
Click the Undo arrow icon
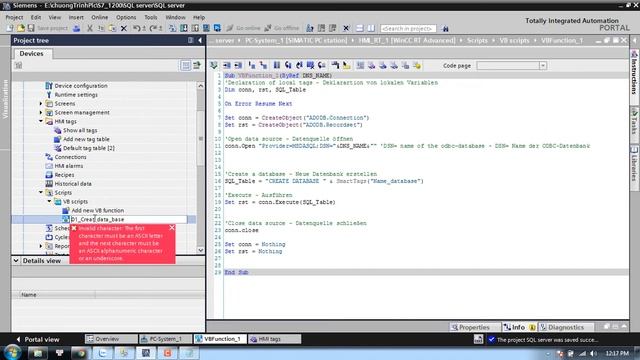[138, 28]
